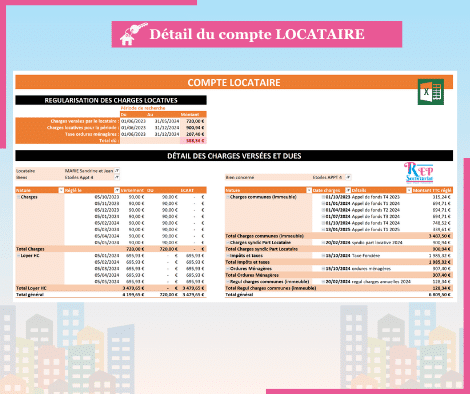Image resolution: width=470 pixels, height=394 pixels.
Task: Click the 'Charges locatives pour la période' label
Action: [82, 128]
